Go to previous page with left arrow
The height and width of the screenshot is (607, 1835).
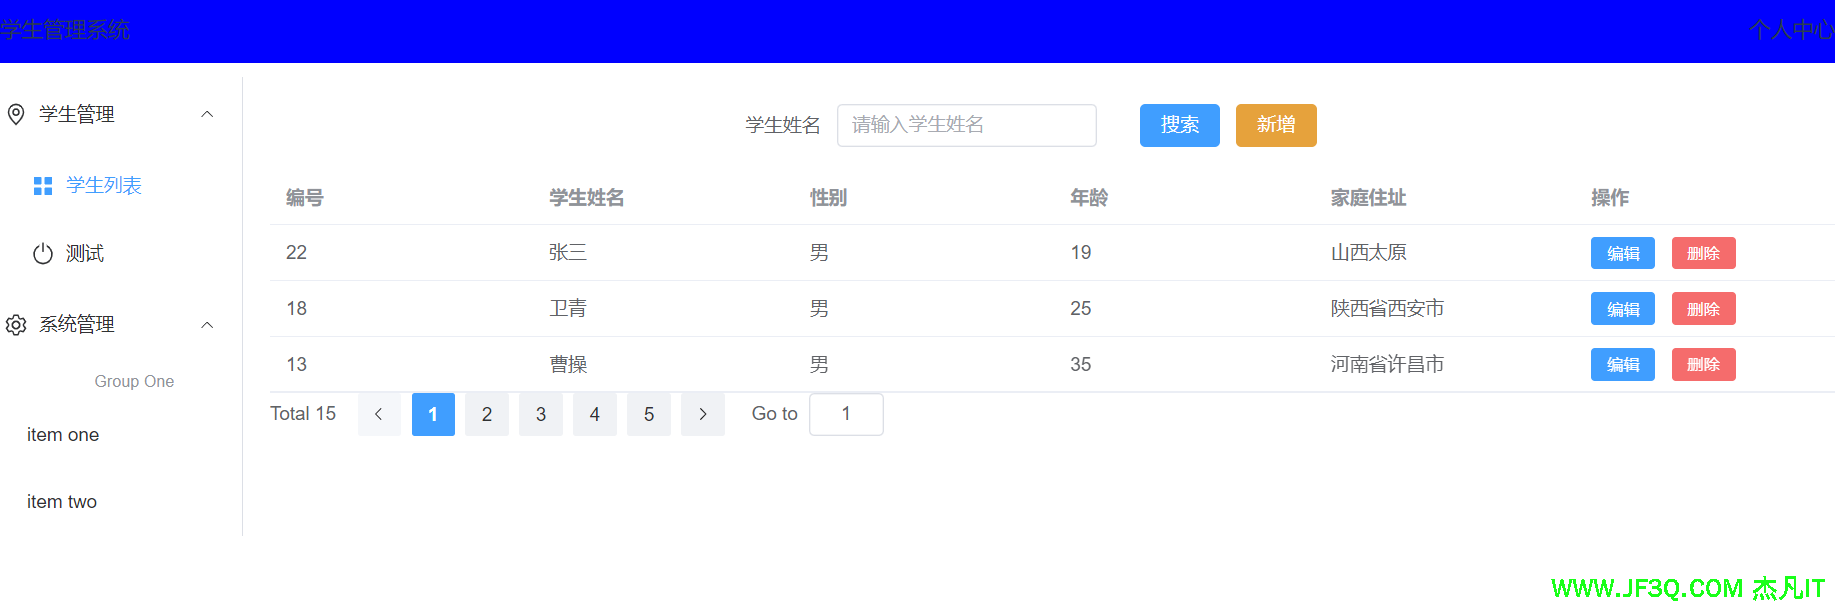click(x=379, y=414)
